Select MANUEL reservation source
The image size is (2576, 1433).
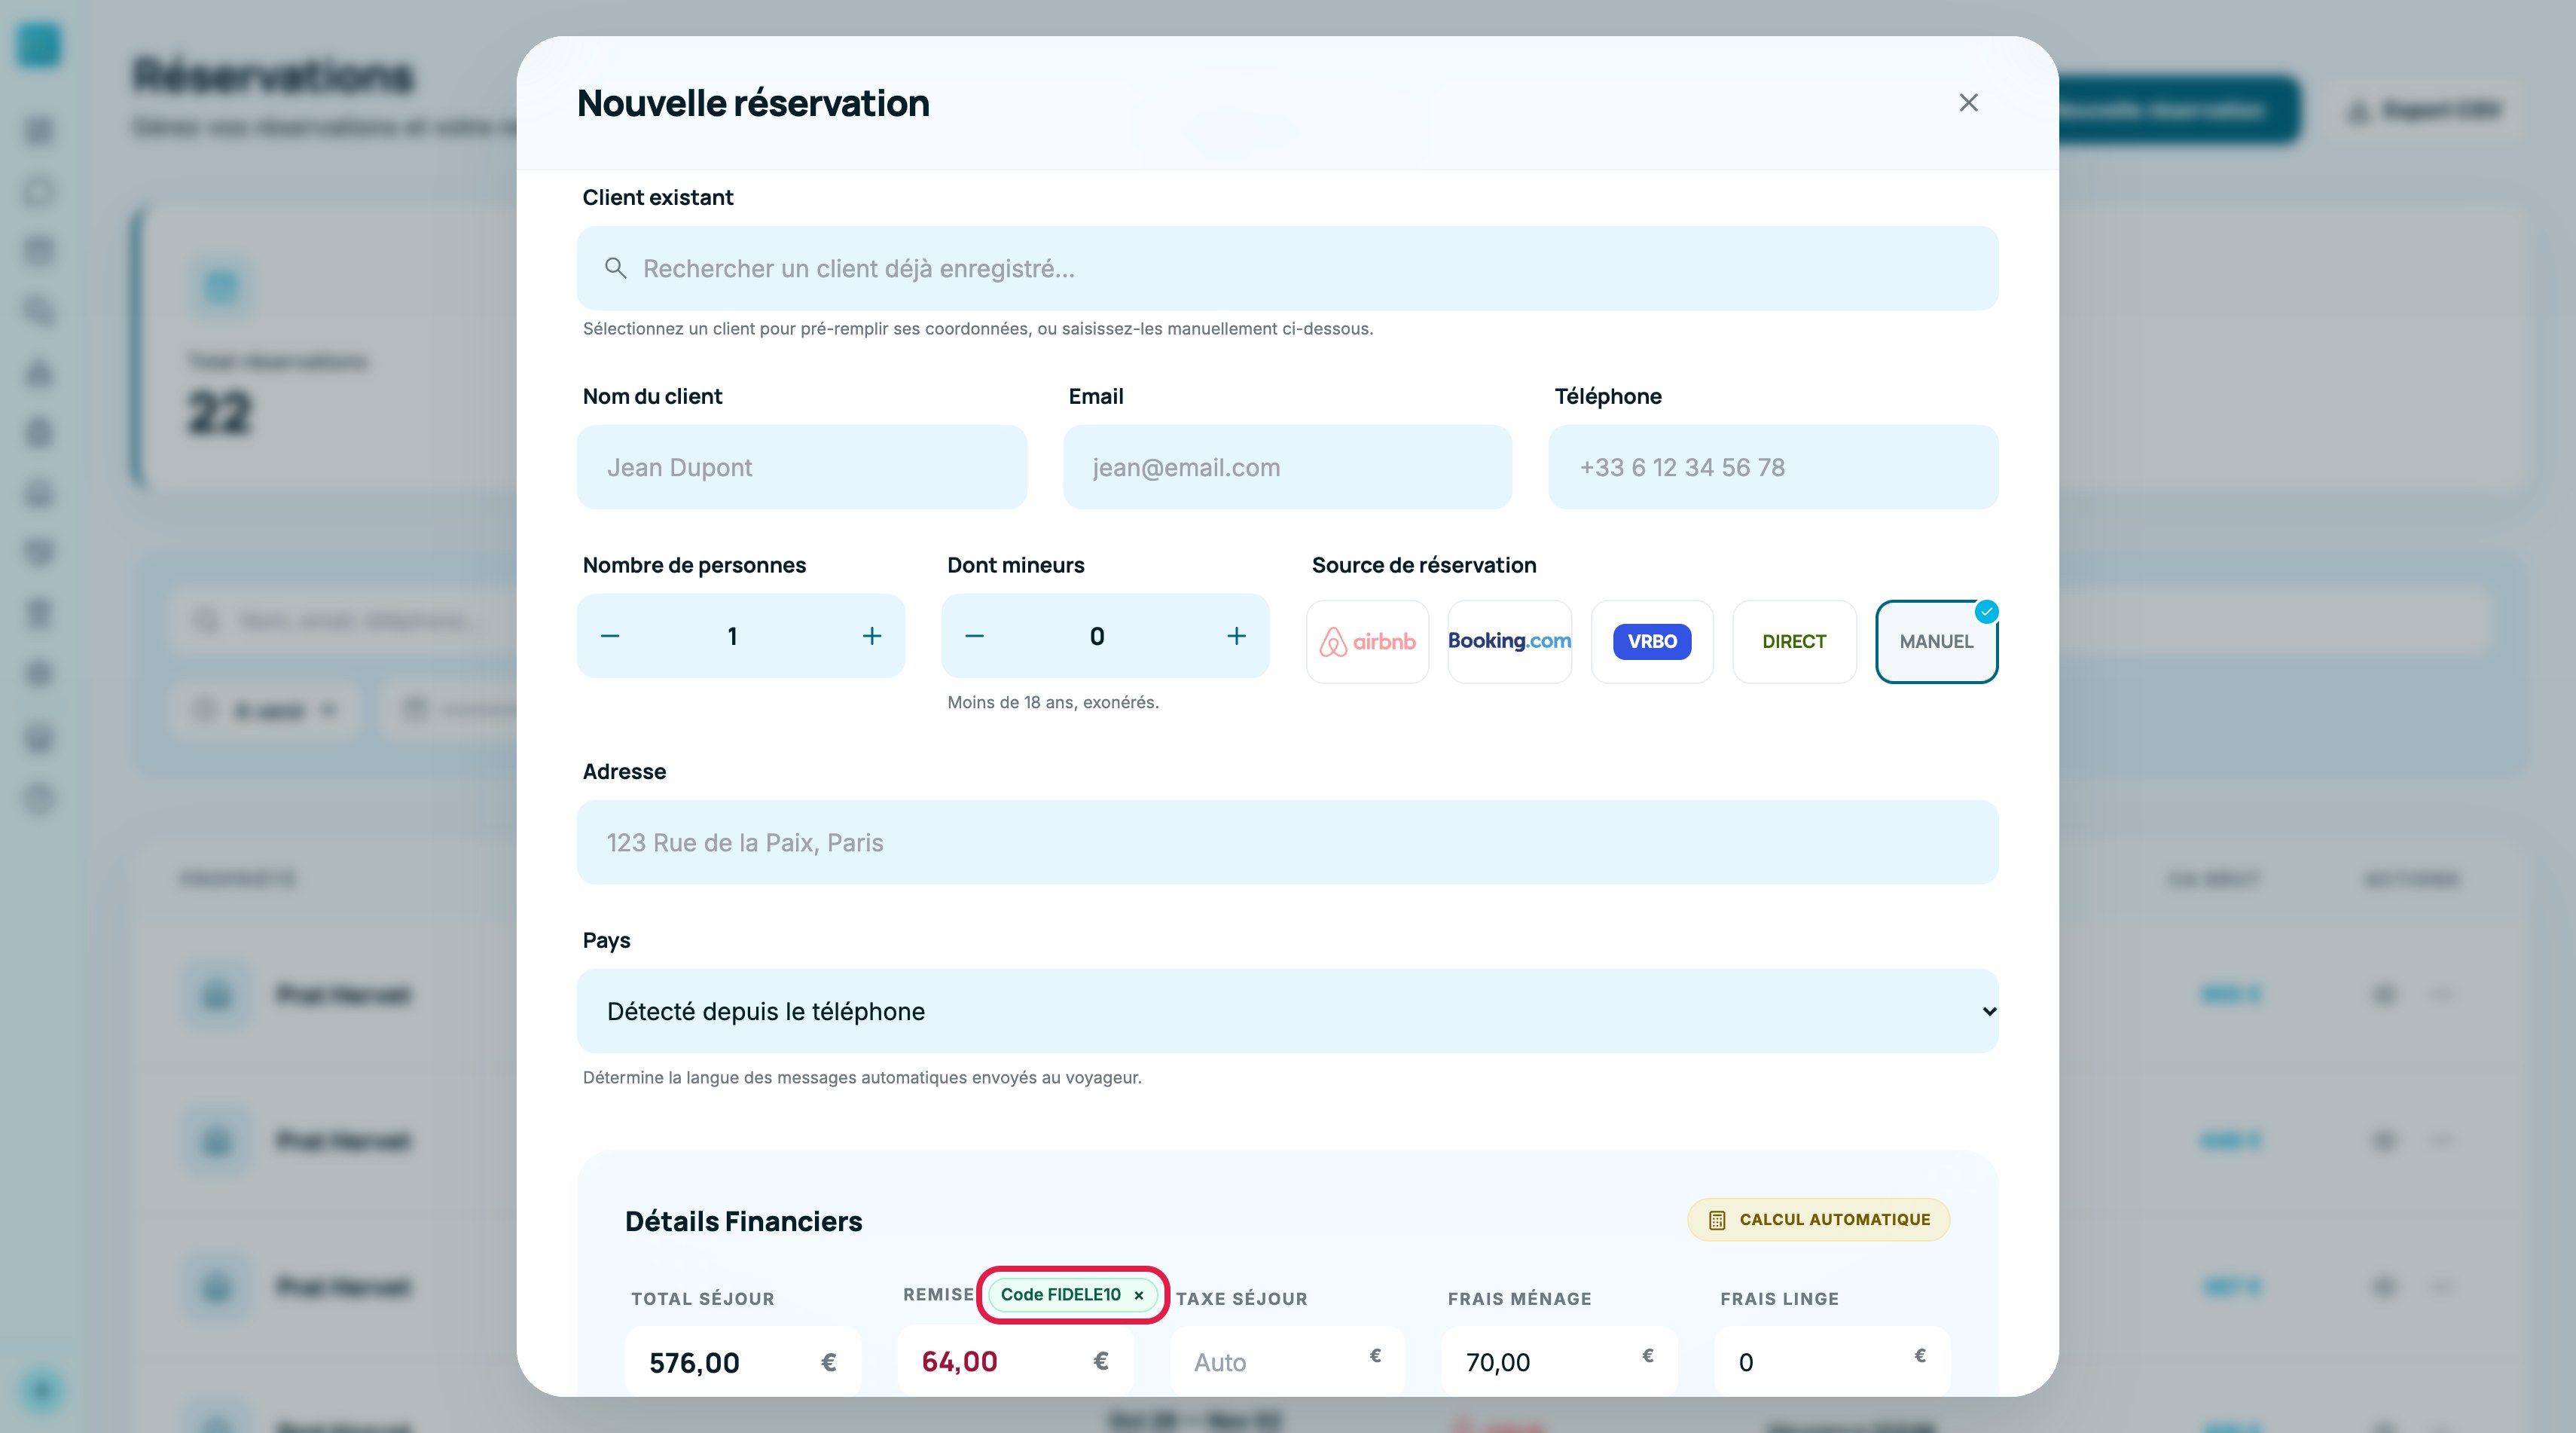coord(1936,641)
